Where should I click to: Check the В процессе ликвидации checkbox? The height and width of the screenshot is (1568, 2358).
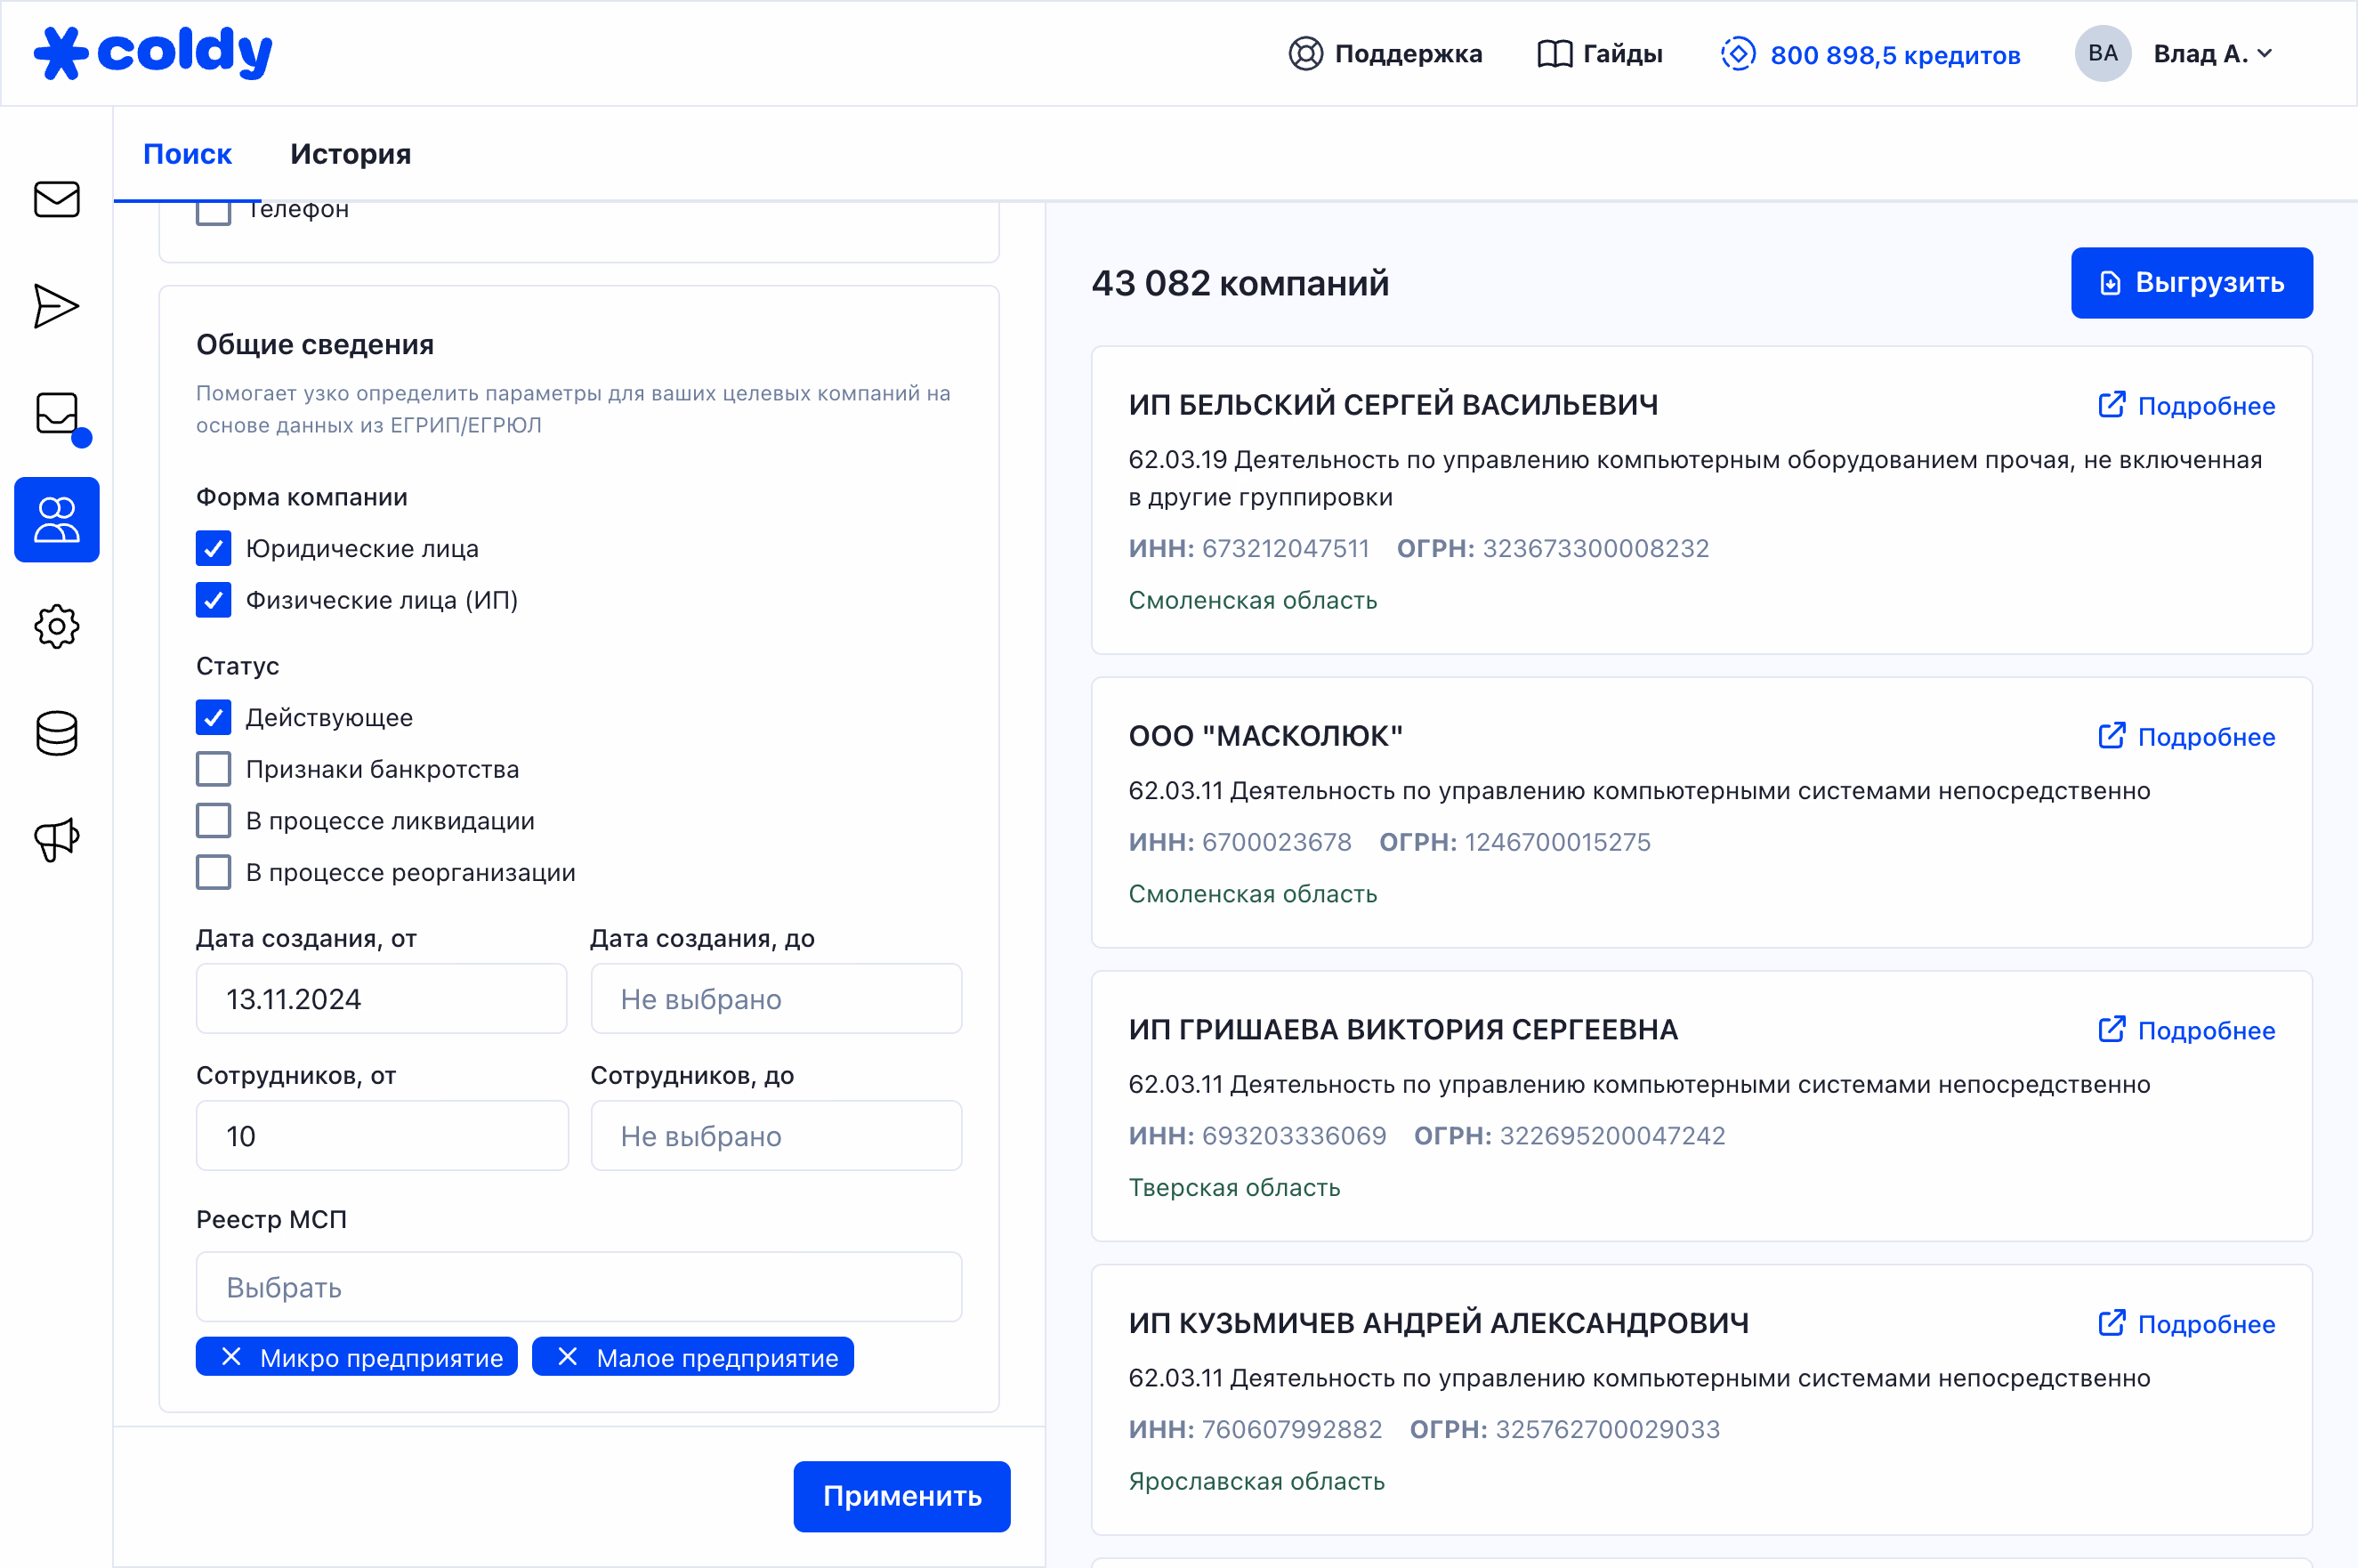[213, 821]
